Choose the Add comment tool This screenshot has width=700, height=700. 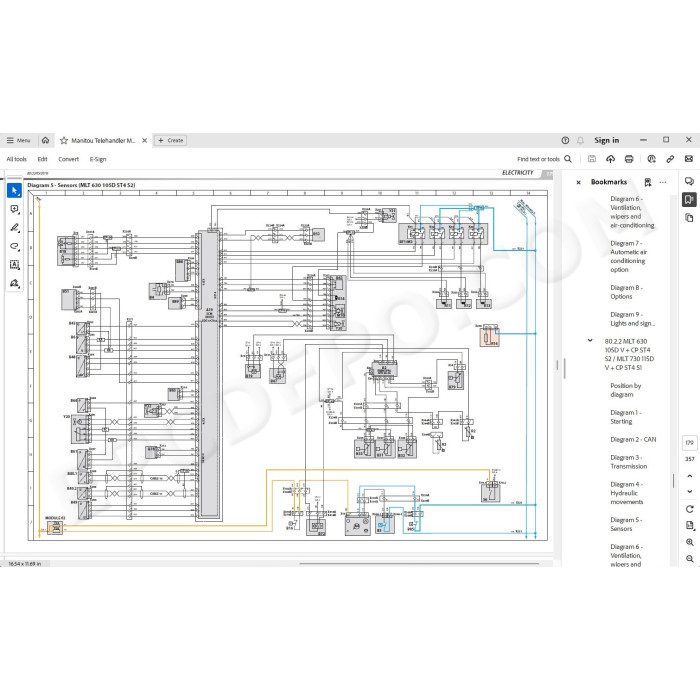14,209
